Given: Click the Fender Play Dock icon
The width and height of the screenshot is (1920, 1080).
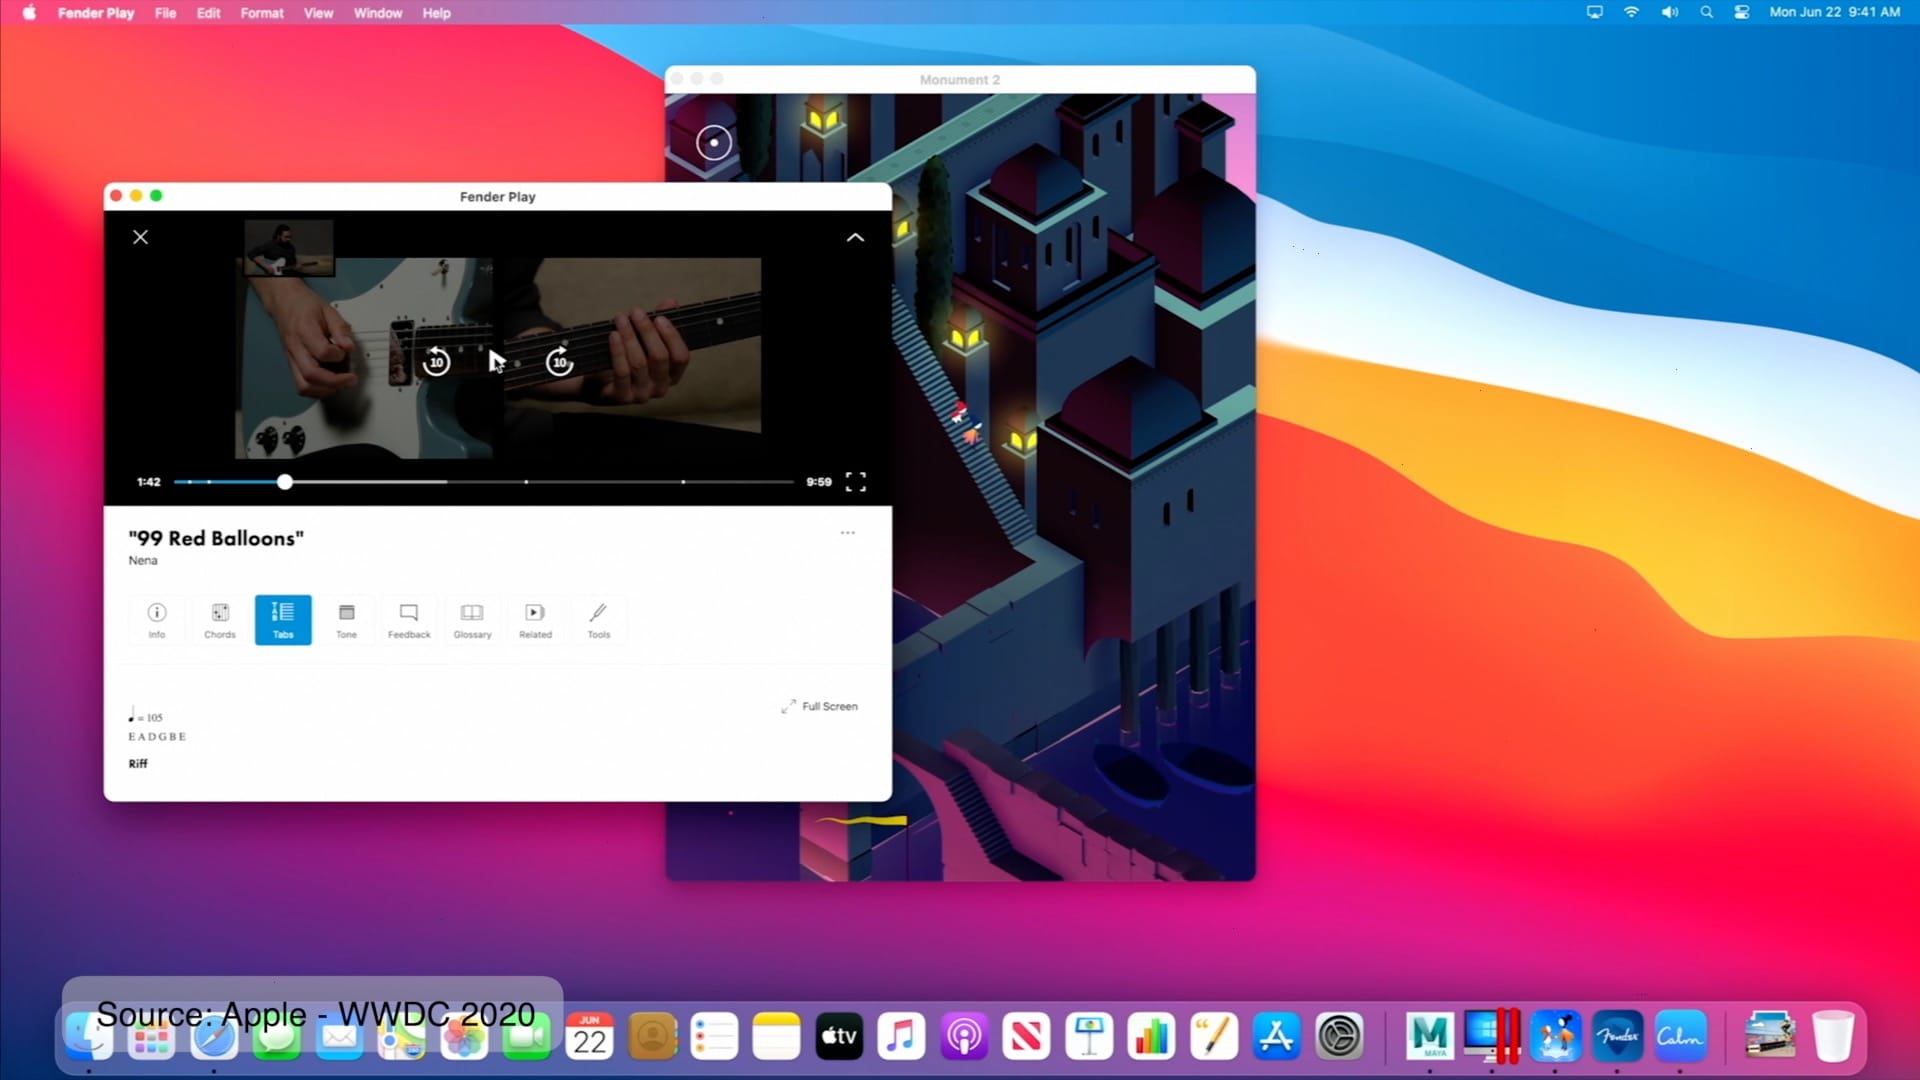Looking at the screenshot, I should 1618,1036.
